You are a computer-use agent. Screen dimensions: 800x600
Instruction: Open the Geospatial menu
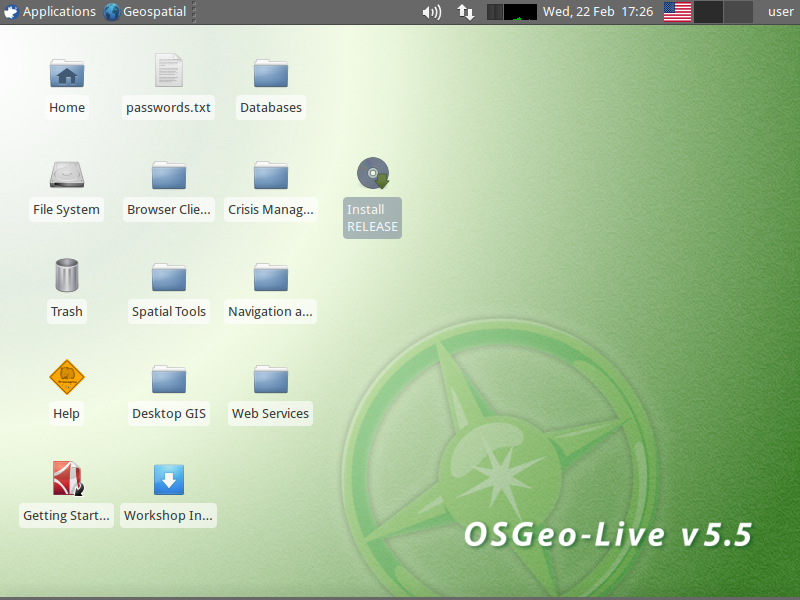point(145,12)
